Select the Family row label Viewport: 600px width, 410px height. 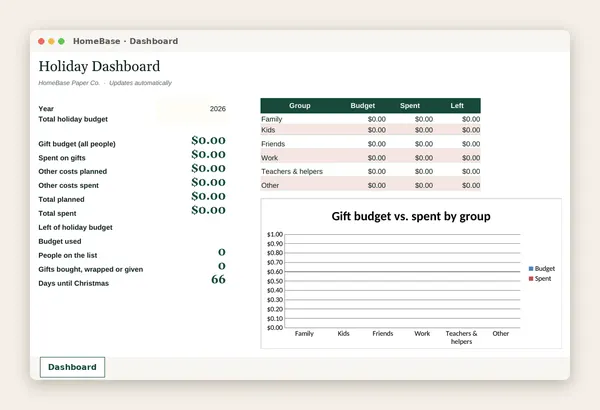point(272,119)
